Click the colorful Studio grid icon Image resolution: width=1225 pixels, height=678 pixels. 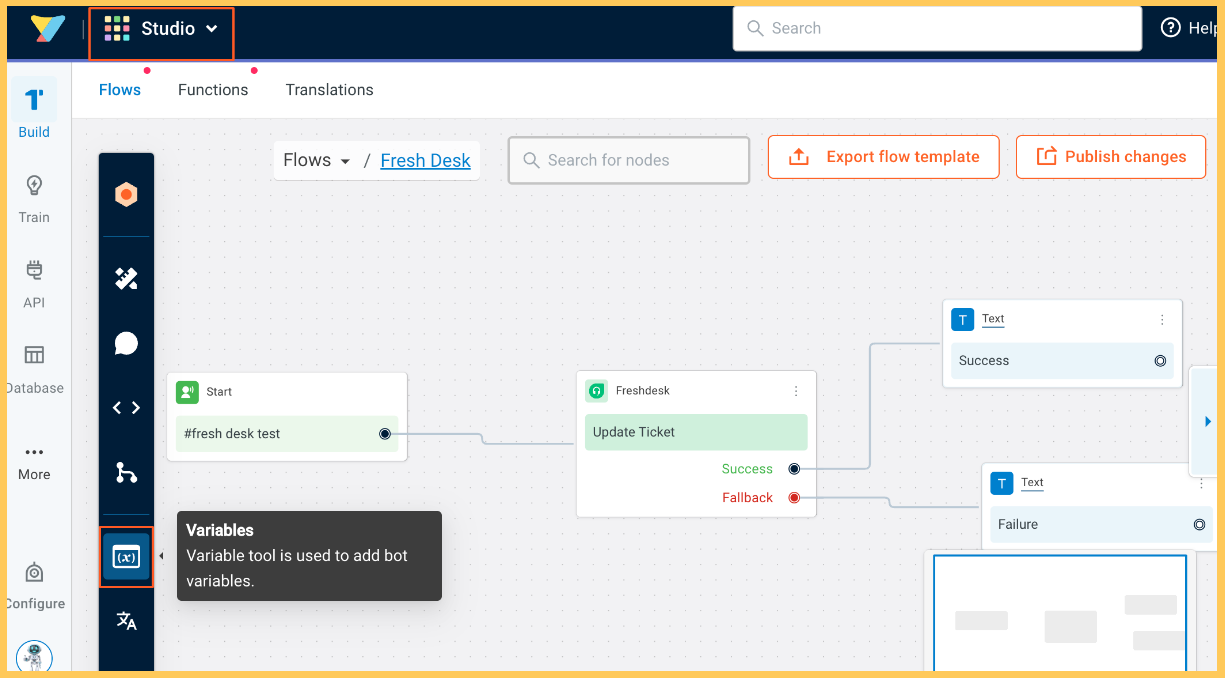coord(117,29)
